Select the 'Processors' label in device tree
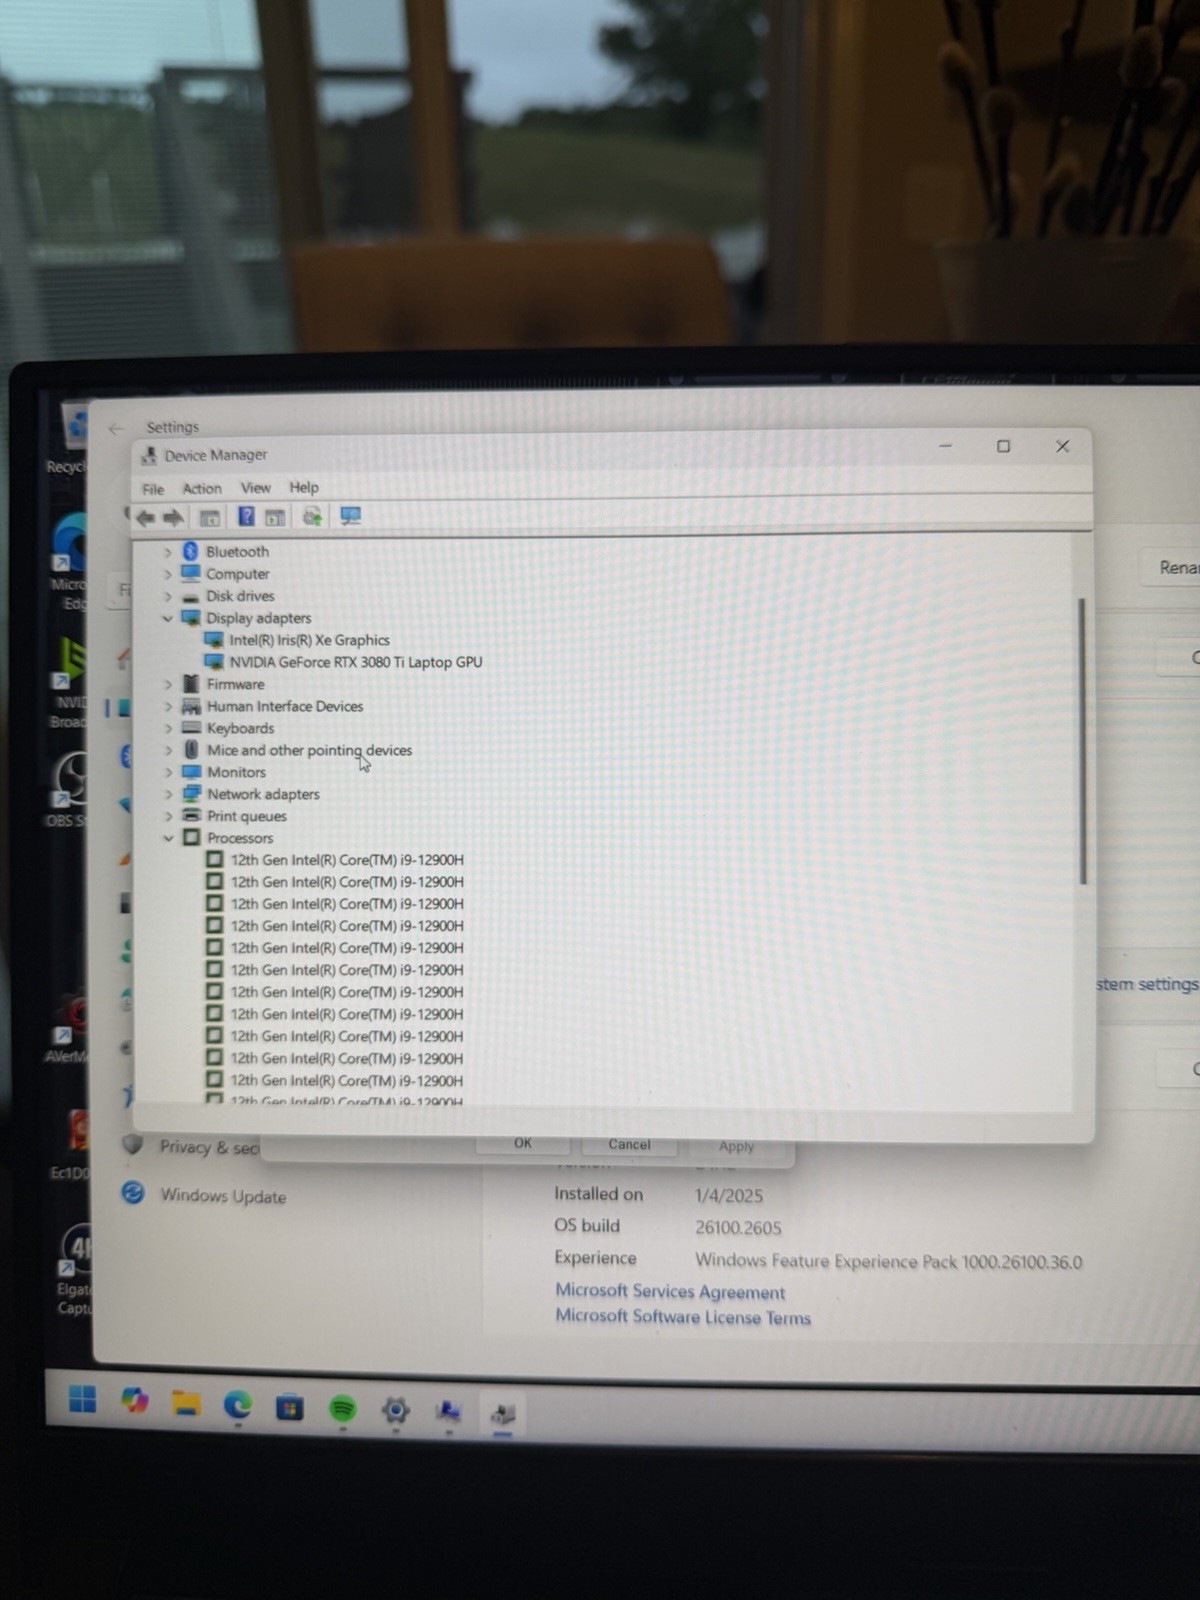The height and width of the screenshot is (1600, 1200). click(240, 838)
